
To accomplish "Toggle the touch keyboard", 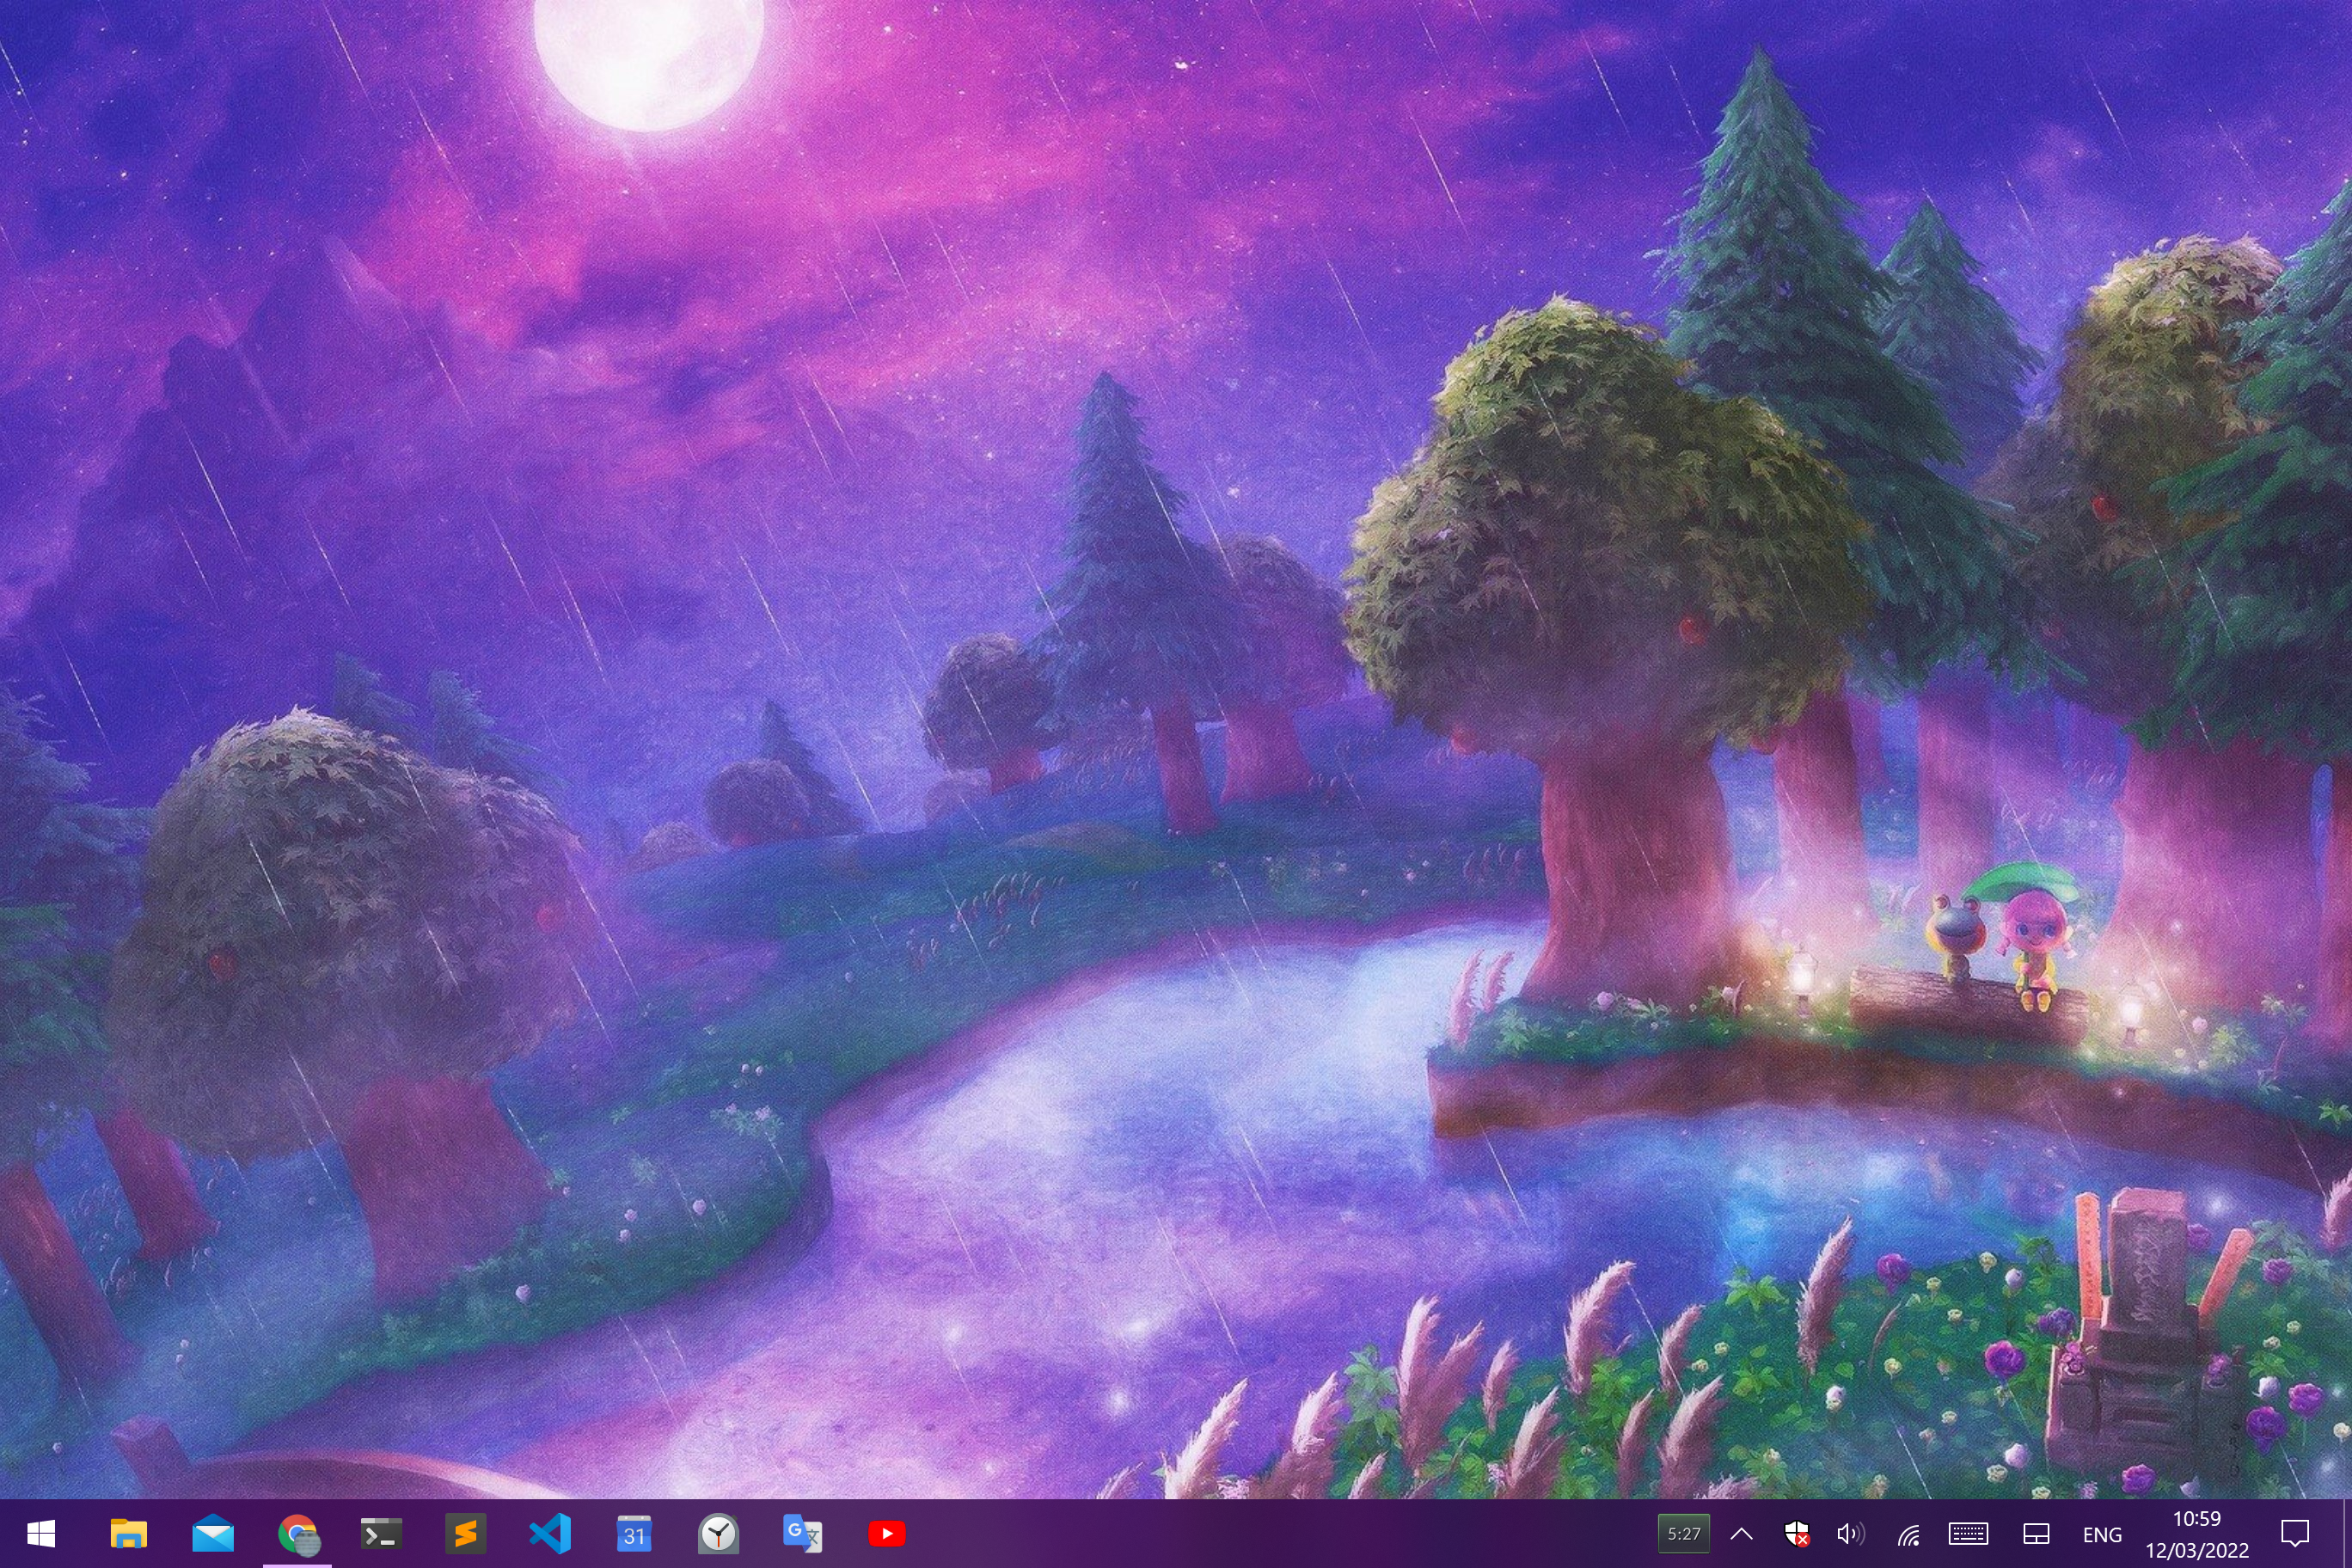I will click(1968, 1533).
